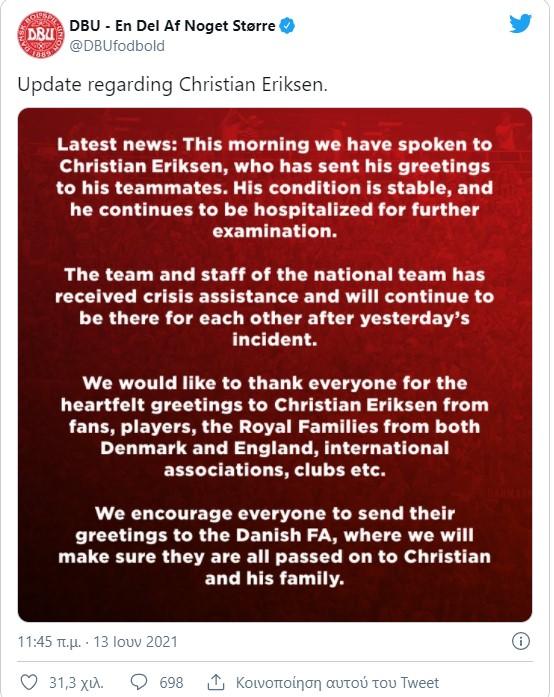Click the 11:45 π.μ. time link
This screenshot has width=554, height=697.
click(x=49, y=642)
